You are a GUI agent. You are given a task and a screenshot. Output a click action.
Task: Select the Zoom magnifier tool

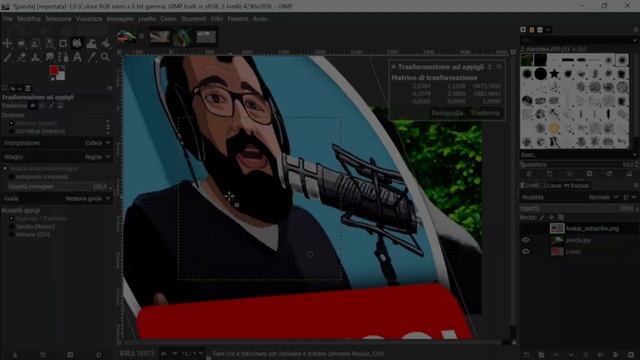tap(105, 57)
